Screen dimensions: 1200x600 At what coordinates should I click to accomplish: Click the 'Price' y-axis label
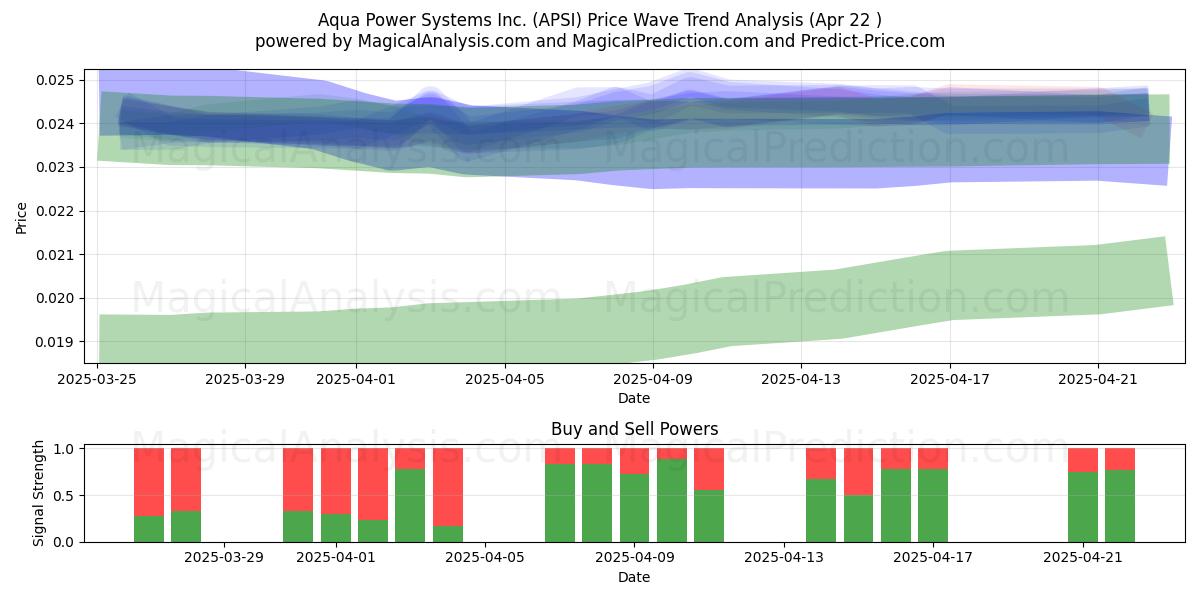coord(22,216)
